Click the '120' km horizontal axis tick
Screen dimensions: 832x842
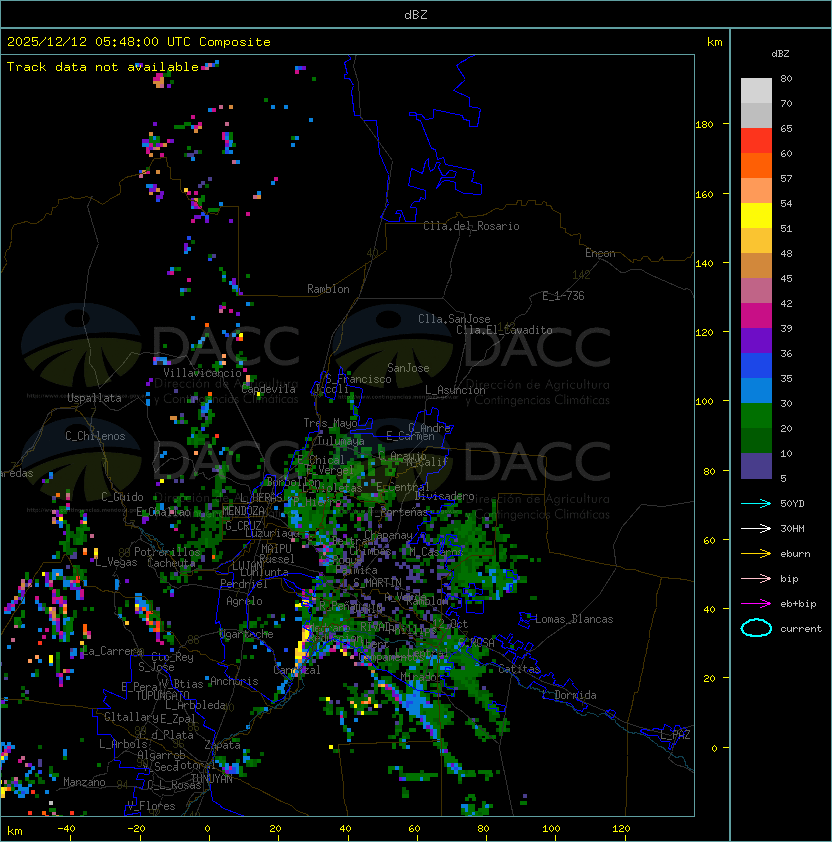621,829
